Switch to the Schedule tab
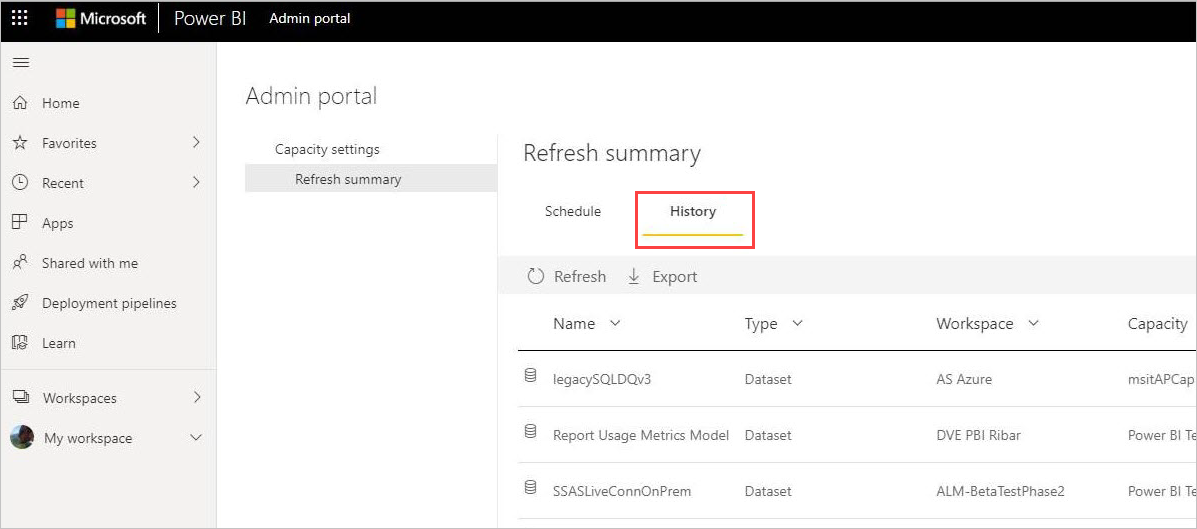The height and width of the screenshot is (529, 1197). click(x=573, y=211)
